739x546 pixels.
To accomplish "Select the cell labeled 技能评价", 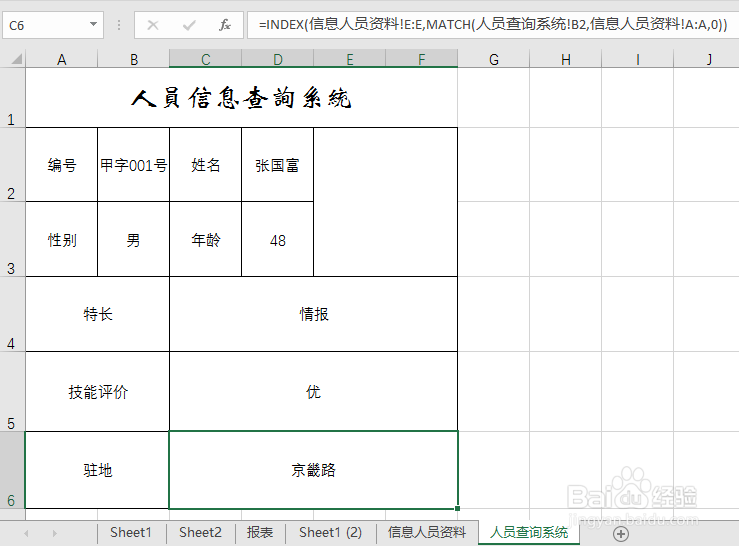I will tap(98, 391).
